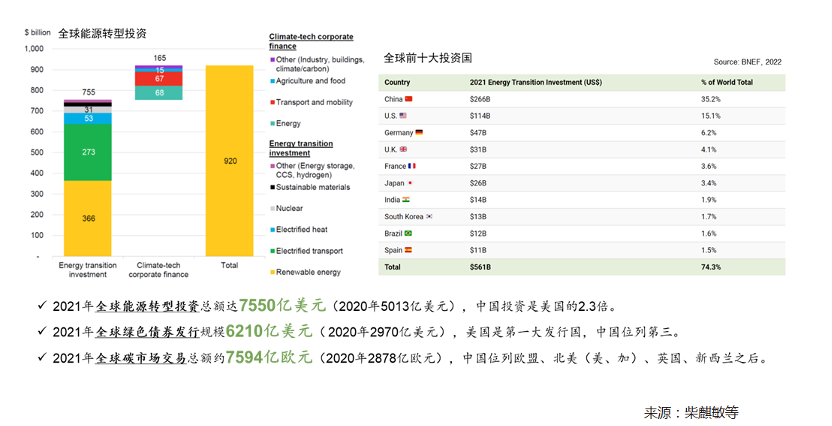
Task: Click the Country column header
Action: [x=397, y=82]
